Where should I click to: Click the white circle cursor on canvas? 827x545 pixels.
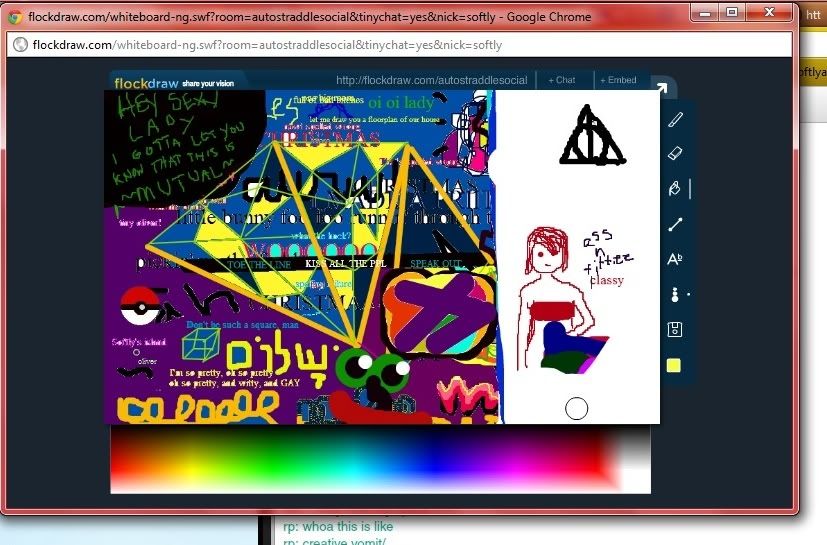(x=576, y=408)
